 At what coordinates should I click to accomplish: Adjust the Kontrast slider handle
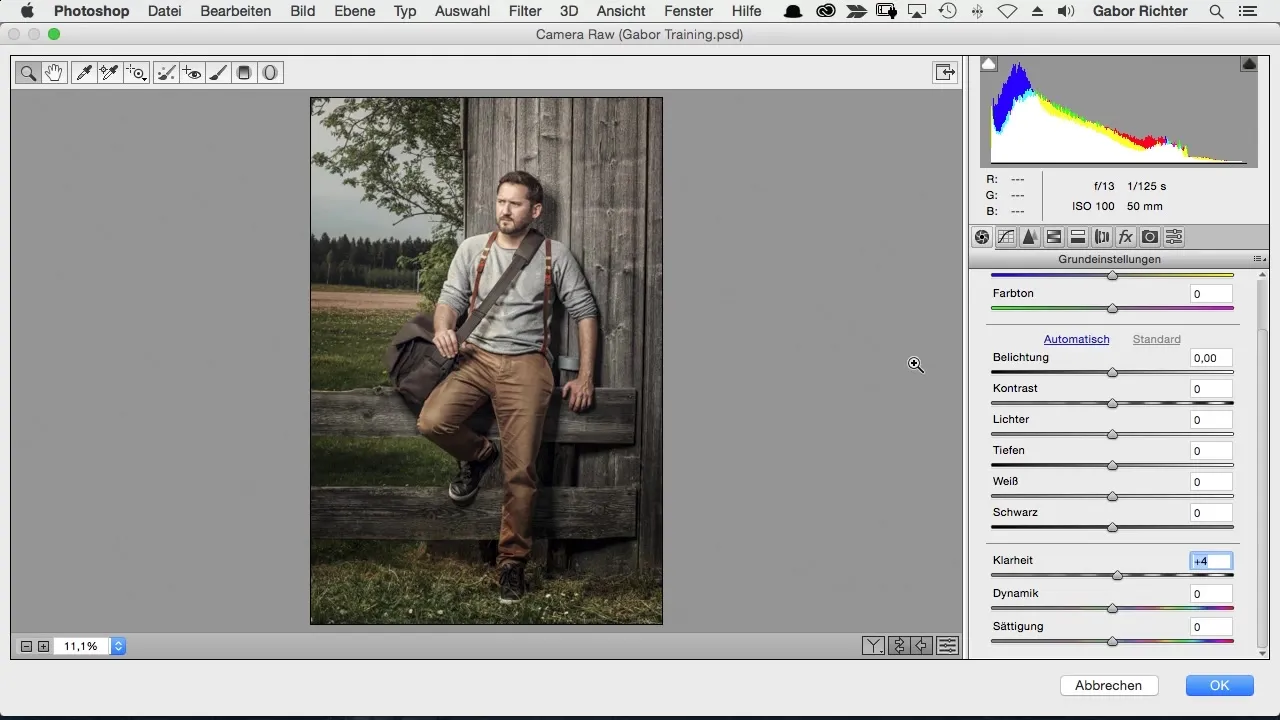coord(1112,403)
